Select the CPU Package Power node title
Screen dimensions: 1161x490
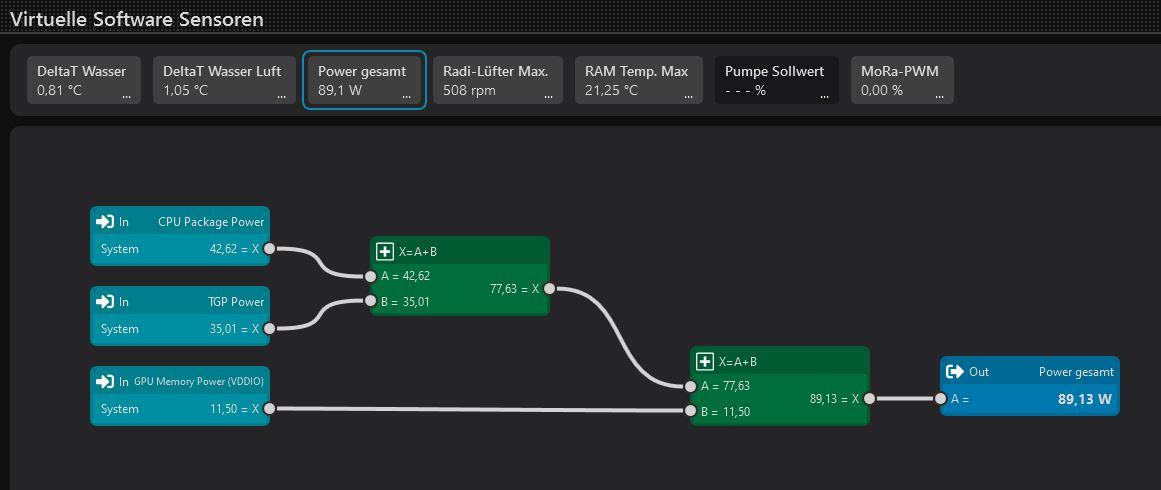point(211,221)
